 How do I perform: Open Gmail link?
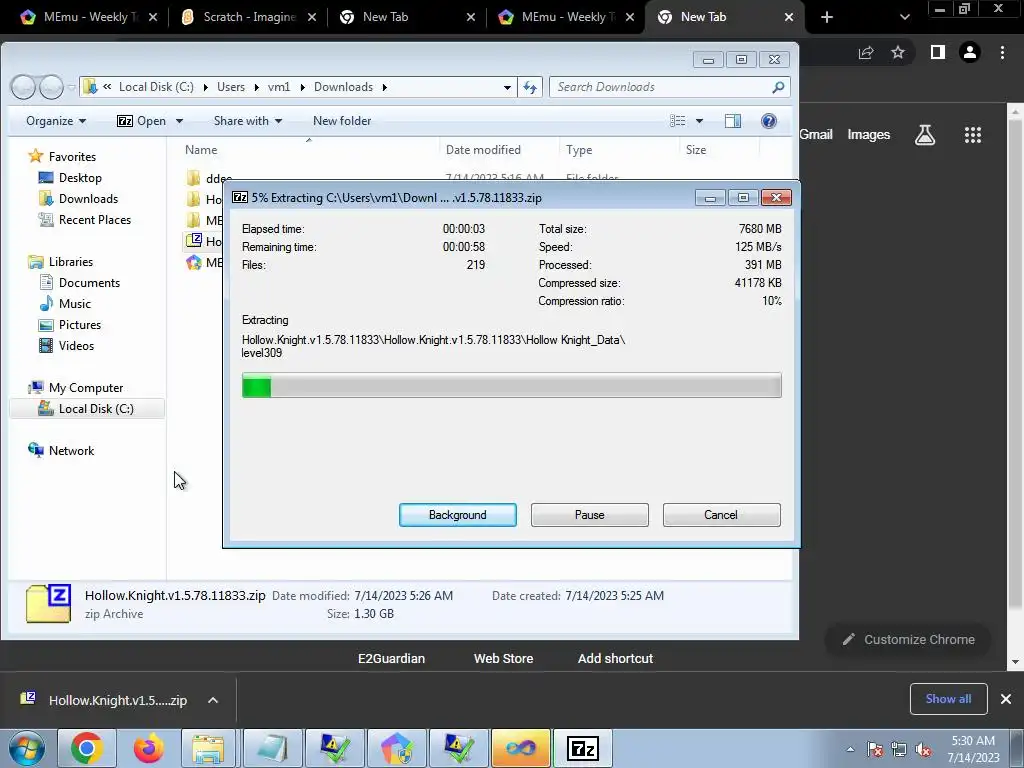[x=816, y=135]
